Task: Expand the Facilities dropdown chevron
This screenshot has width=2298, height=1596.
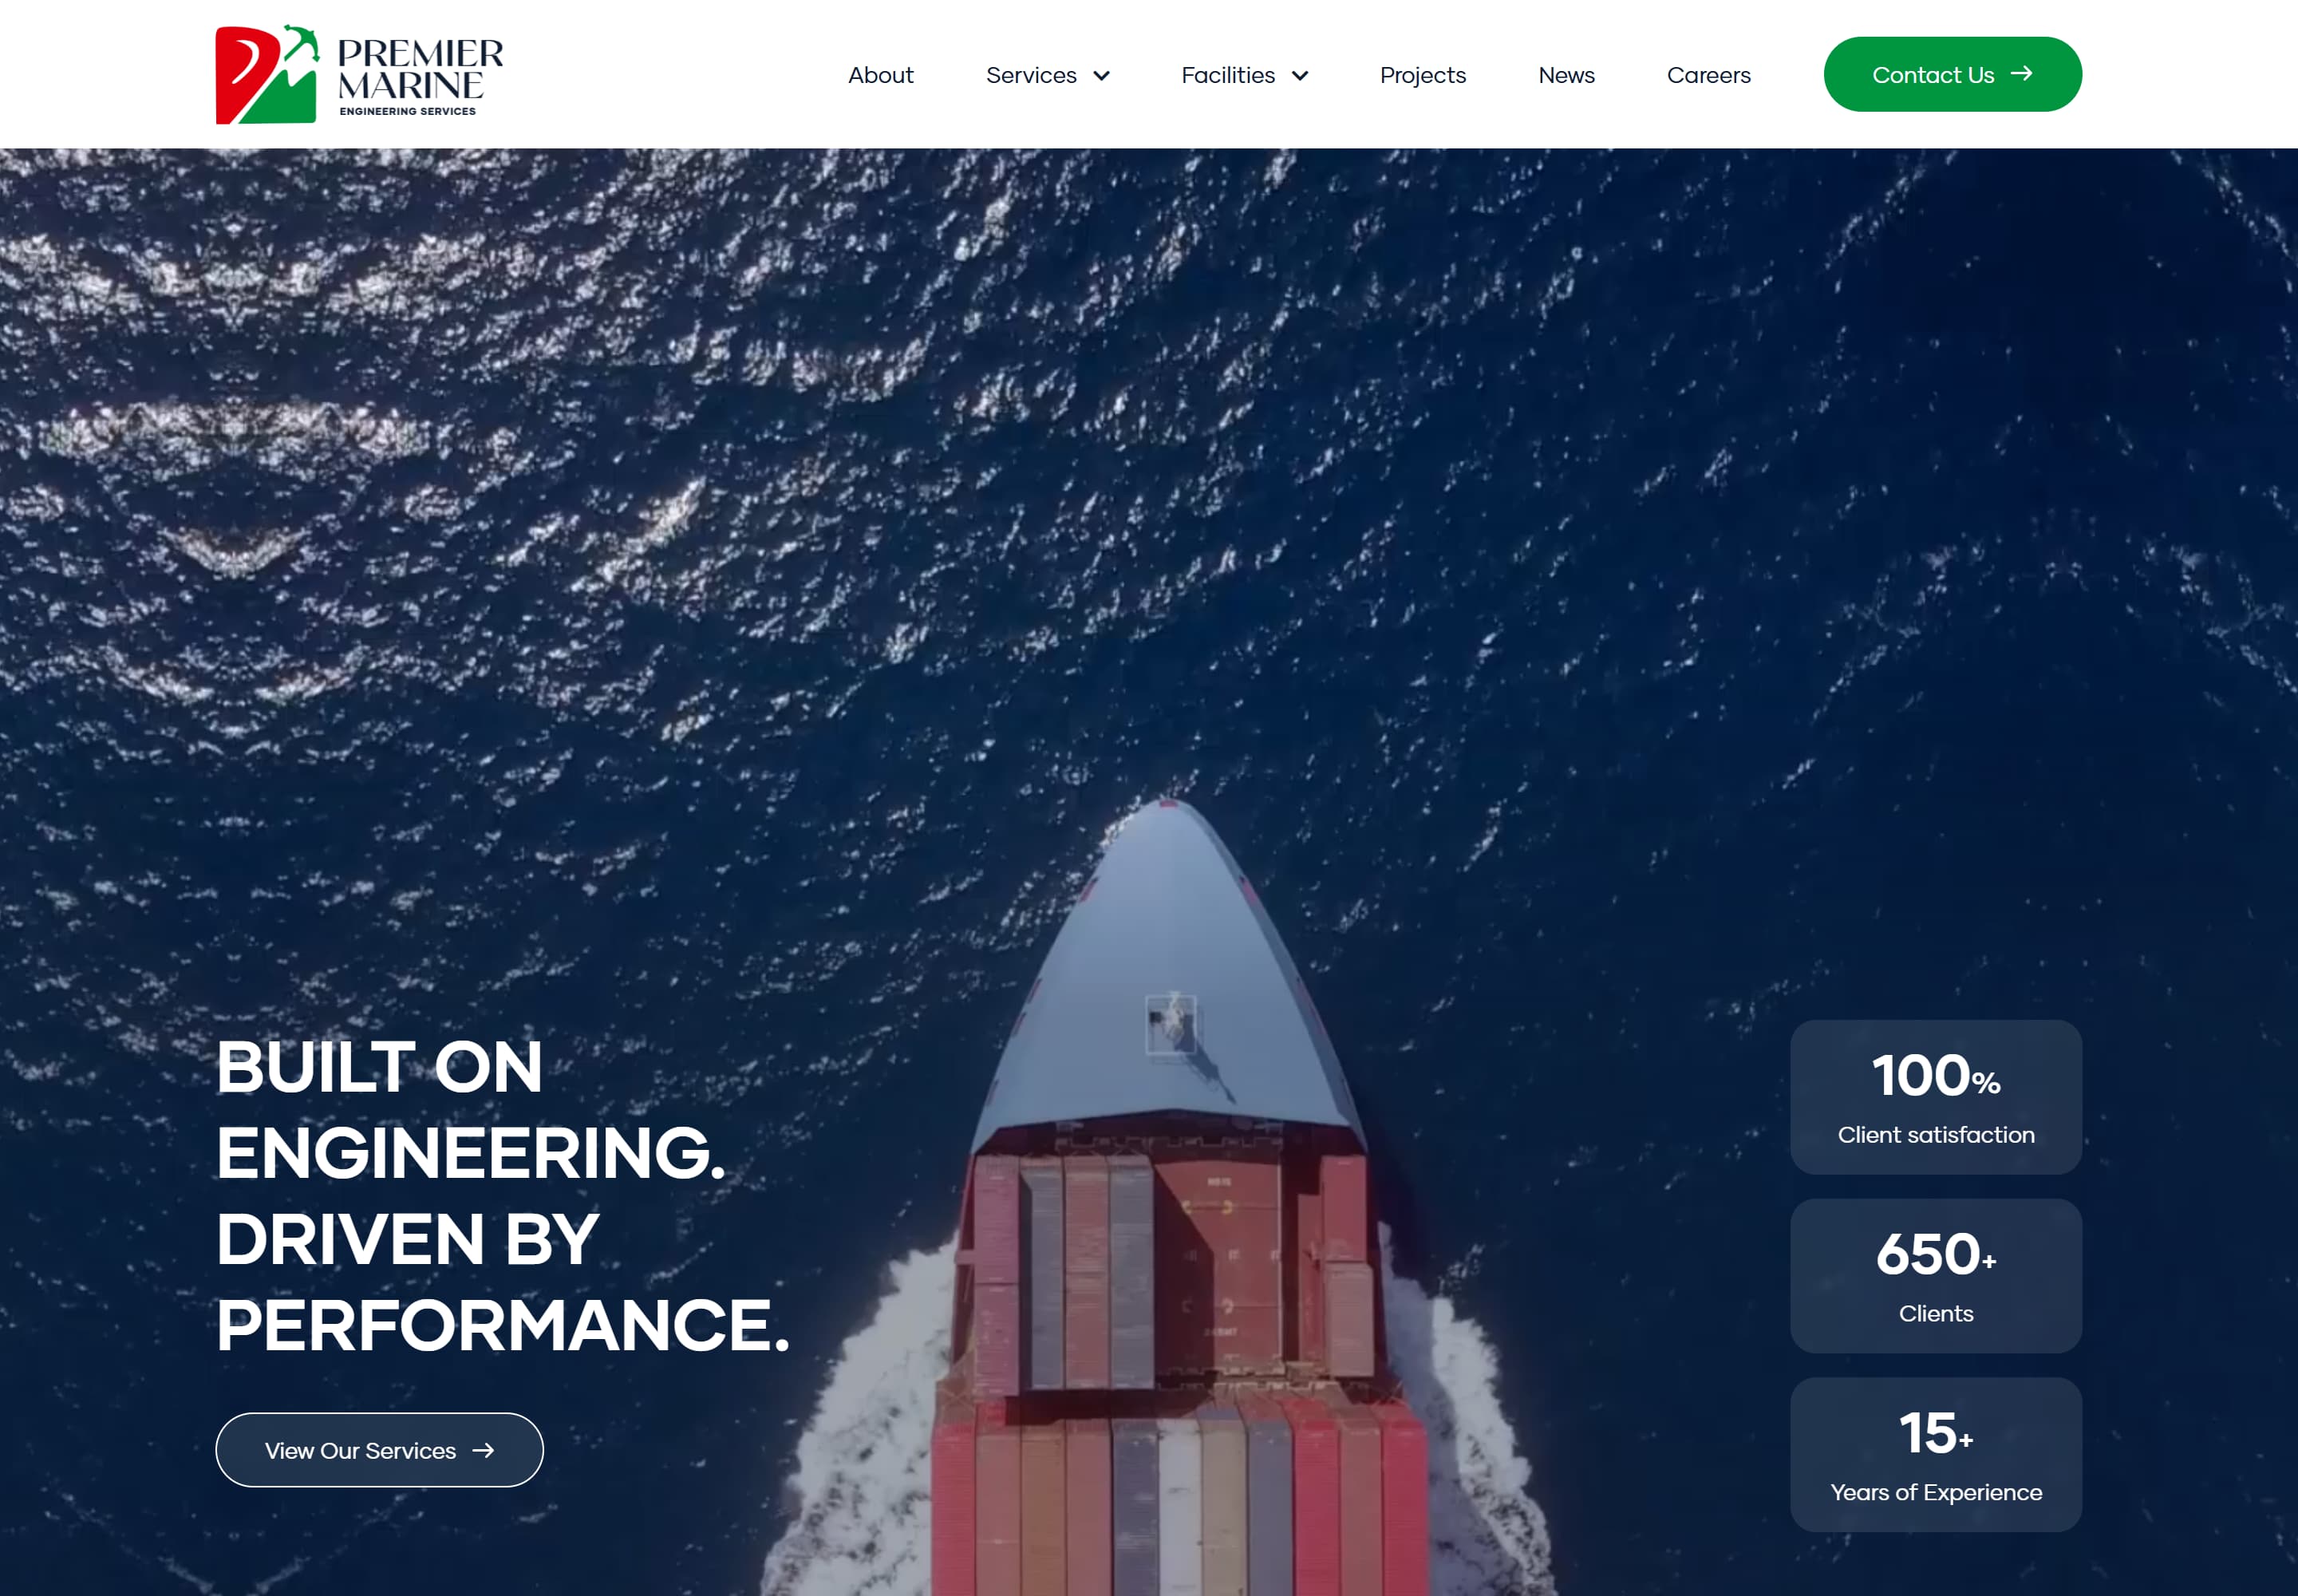Action: pyautogui.click(x=1299, y=76)
